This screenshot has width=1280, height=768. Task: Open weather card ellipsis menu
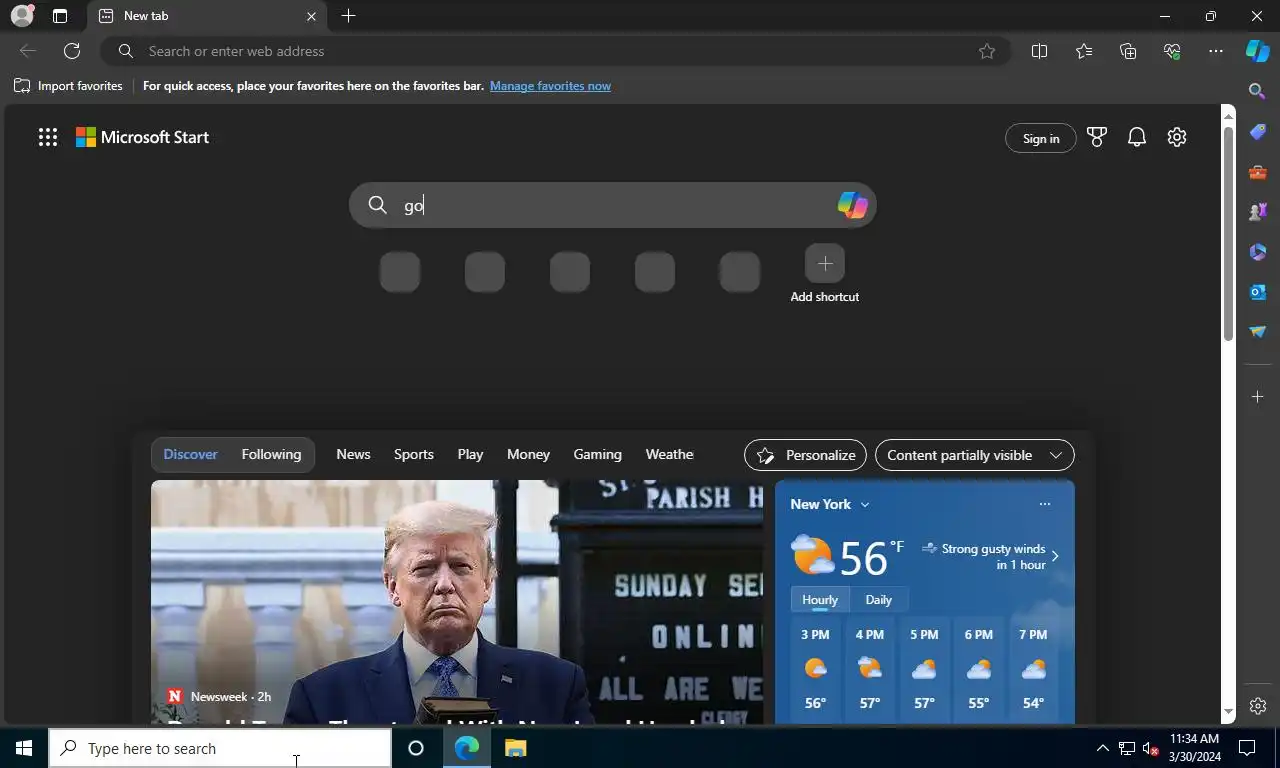coord(1045,504)
